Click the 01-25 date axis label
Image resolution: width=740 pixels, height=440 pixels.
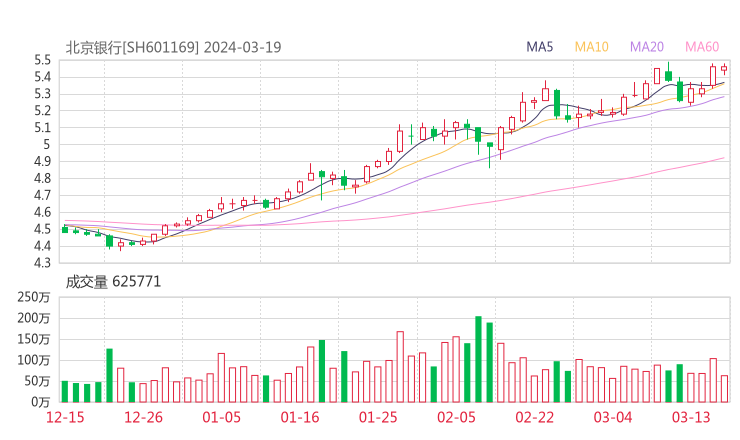378,417
